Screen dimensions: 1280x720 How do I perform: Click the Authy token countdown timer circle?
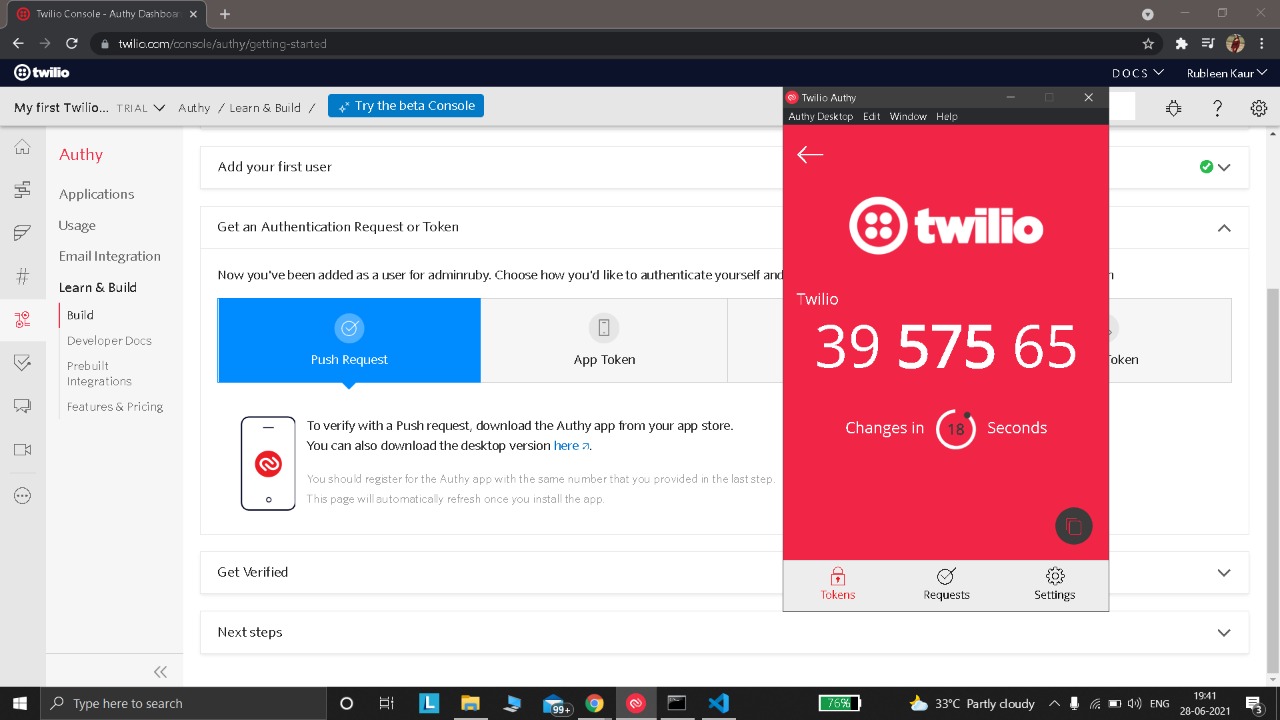[x=955, y=428]
